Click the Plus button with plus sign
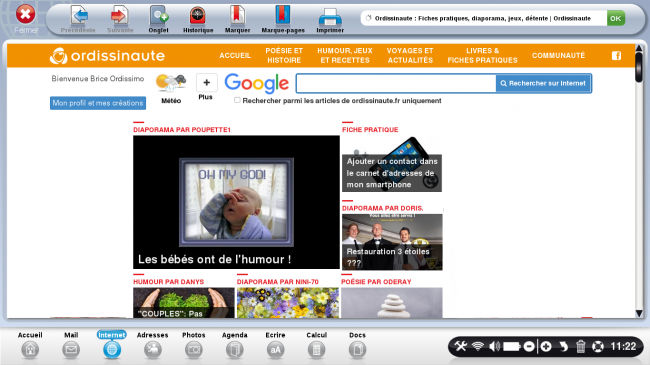 (x=206, y=83)
